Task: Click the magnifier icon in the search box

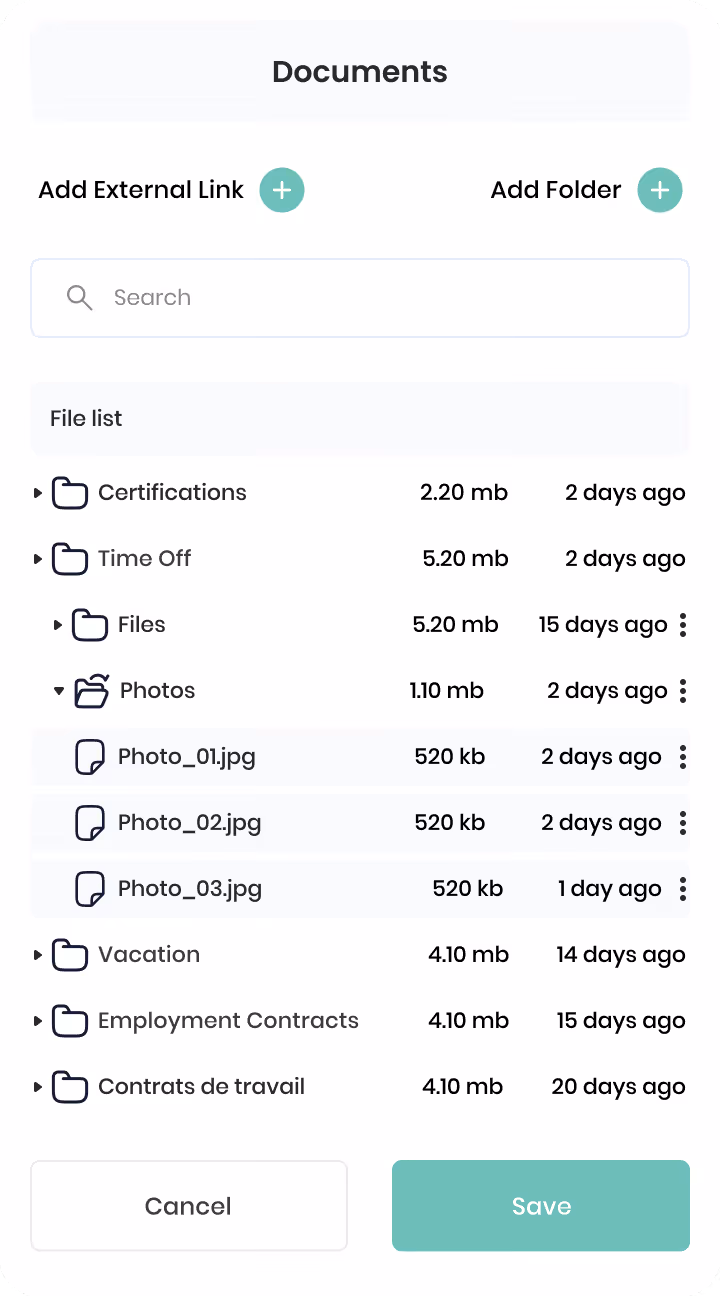Action: coord(80,297)
